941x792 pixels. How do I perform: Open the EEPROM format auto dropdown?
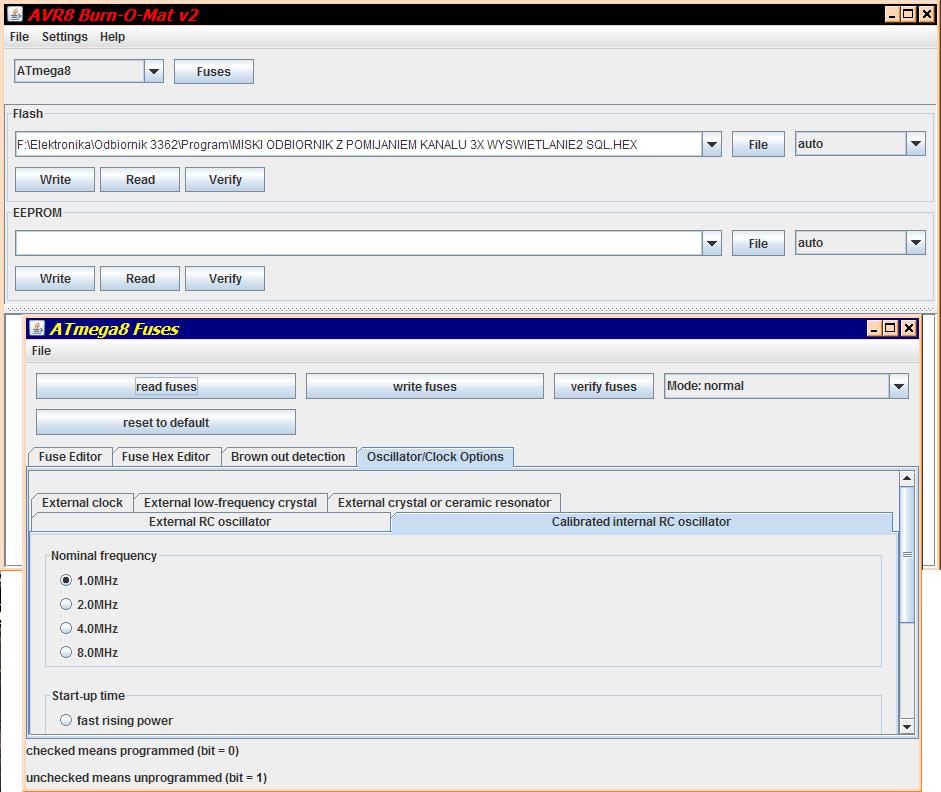(916, 243)
